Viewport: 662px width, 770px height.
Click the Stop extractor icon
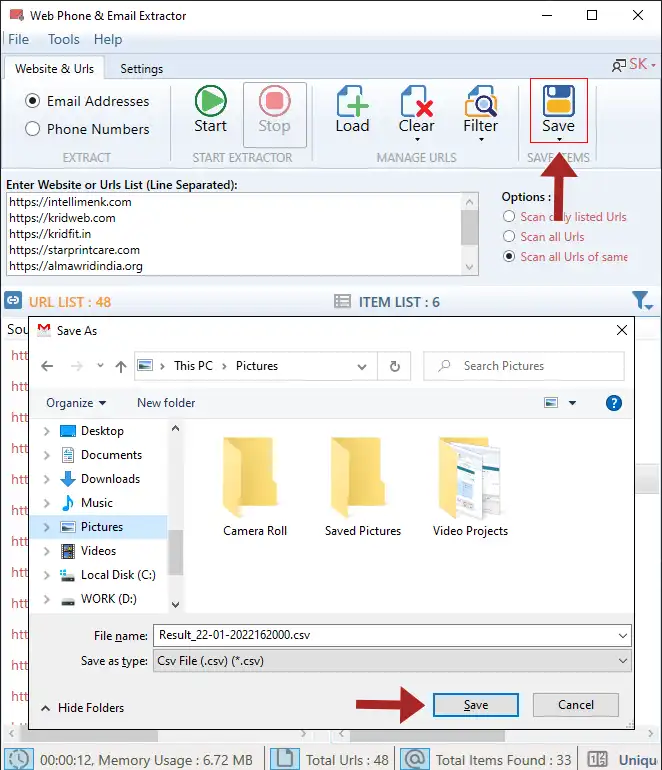pyautogui.click(x=275, y=101)
